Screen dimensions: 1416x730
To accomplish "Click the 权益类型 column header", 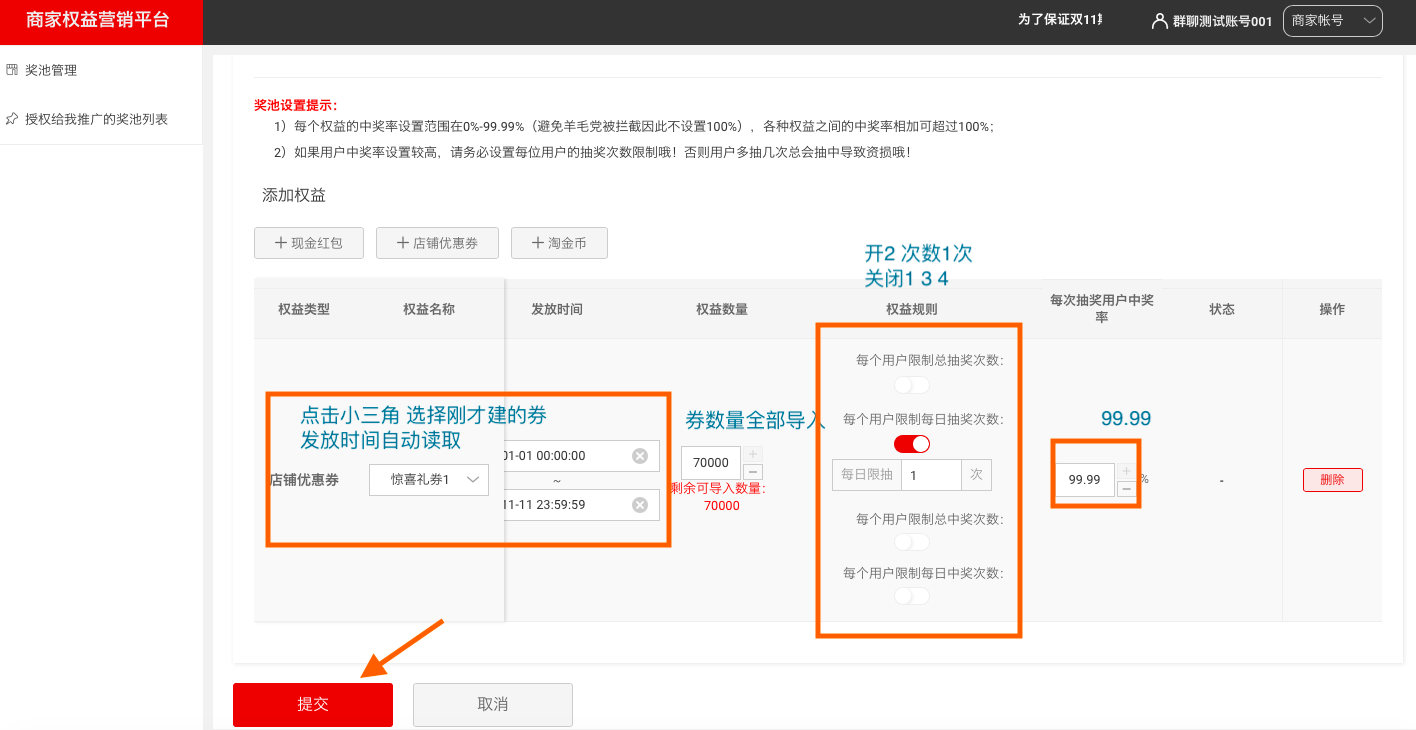I will point(304,309).
